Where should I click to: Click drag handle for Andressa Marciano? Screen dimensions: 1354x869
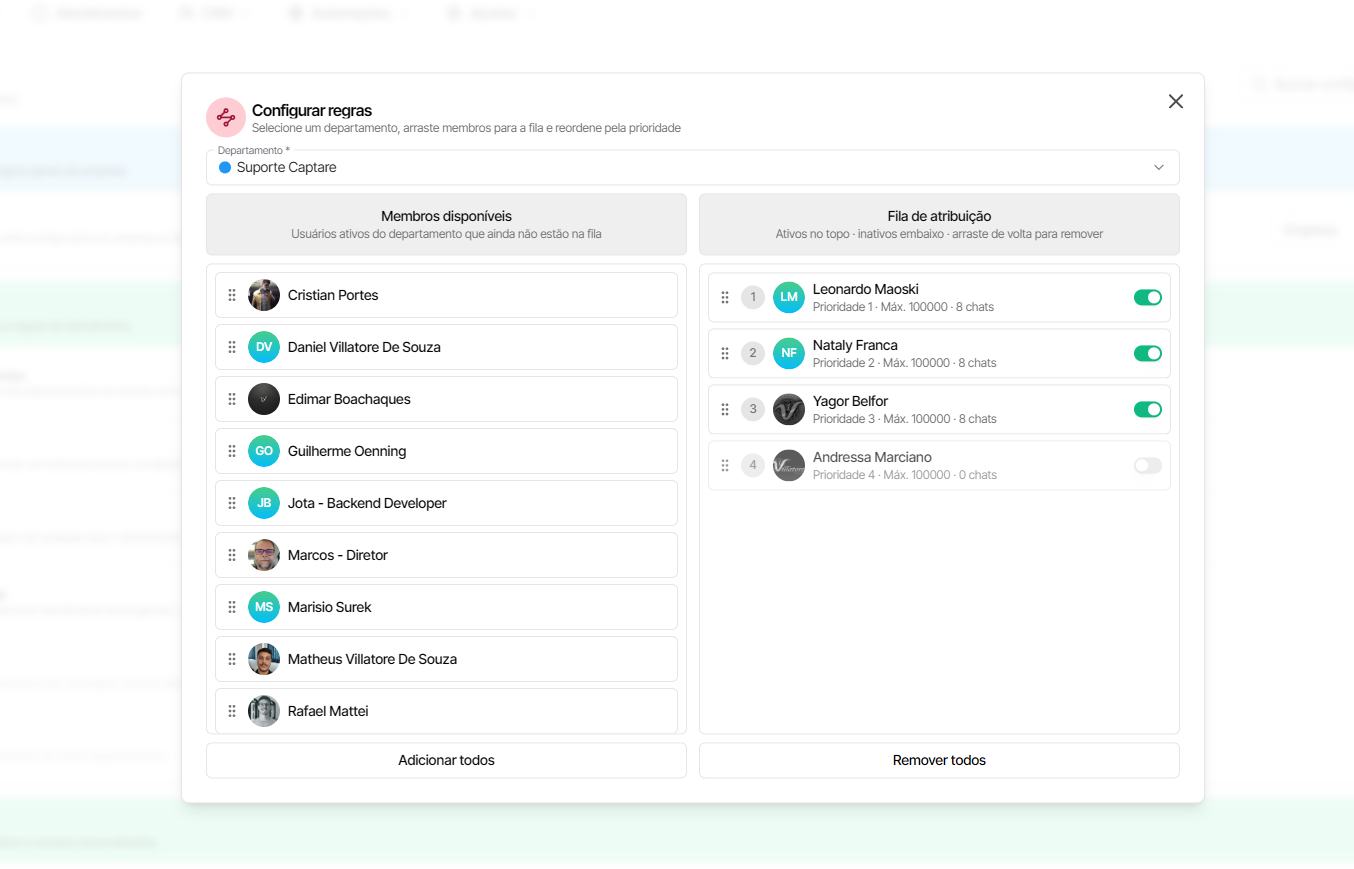(725, 465)
